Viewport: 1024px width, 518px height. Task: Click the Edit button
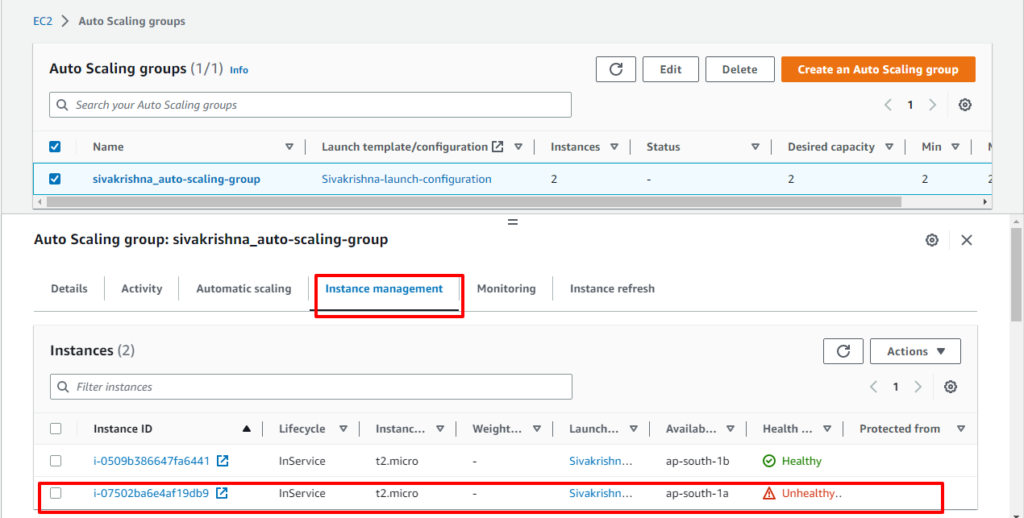coord(671,69)
